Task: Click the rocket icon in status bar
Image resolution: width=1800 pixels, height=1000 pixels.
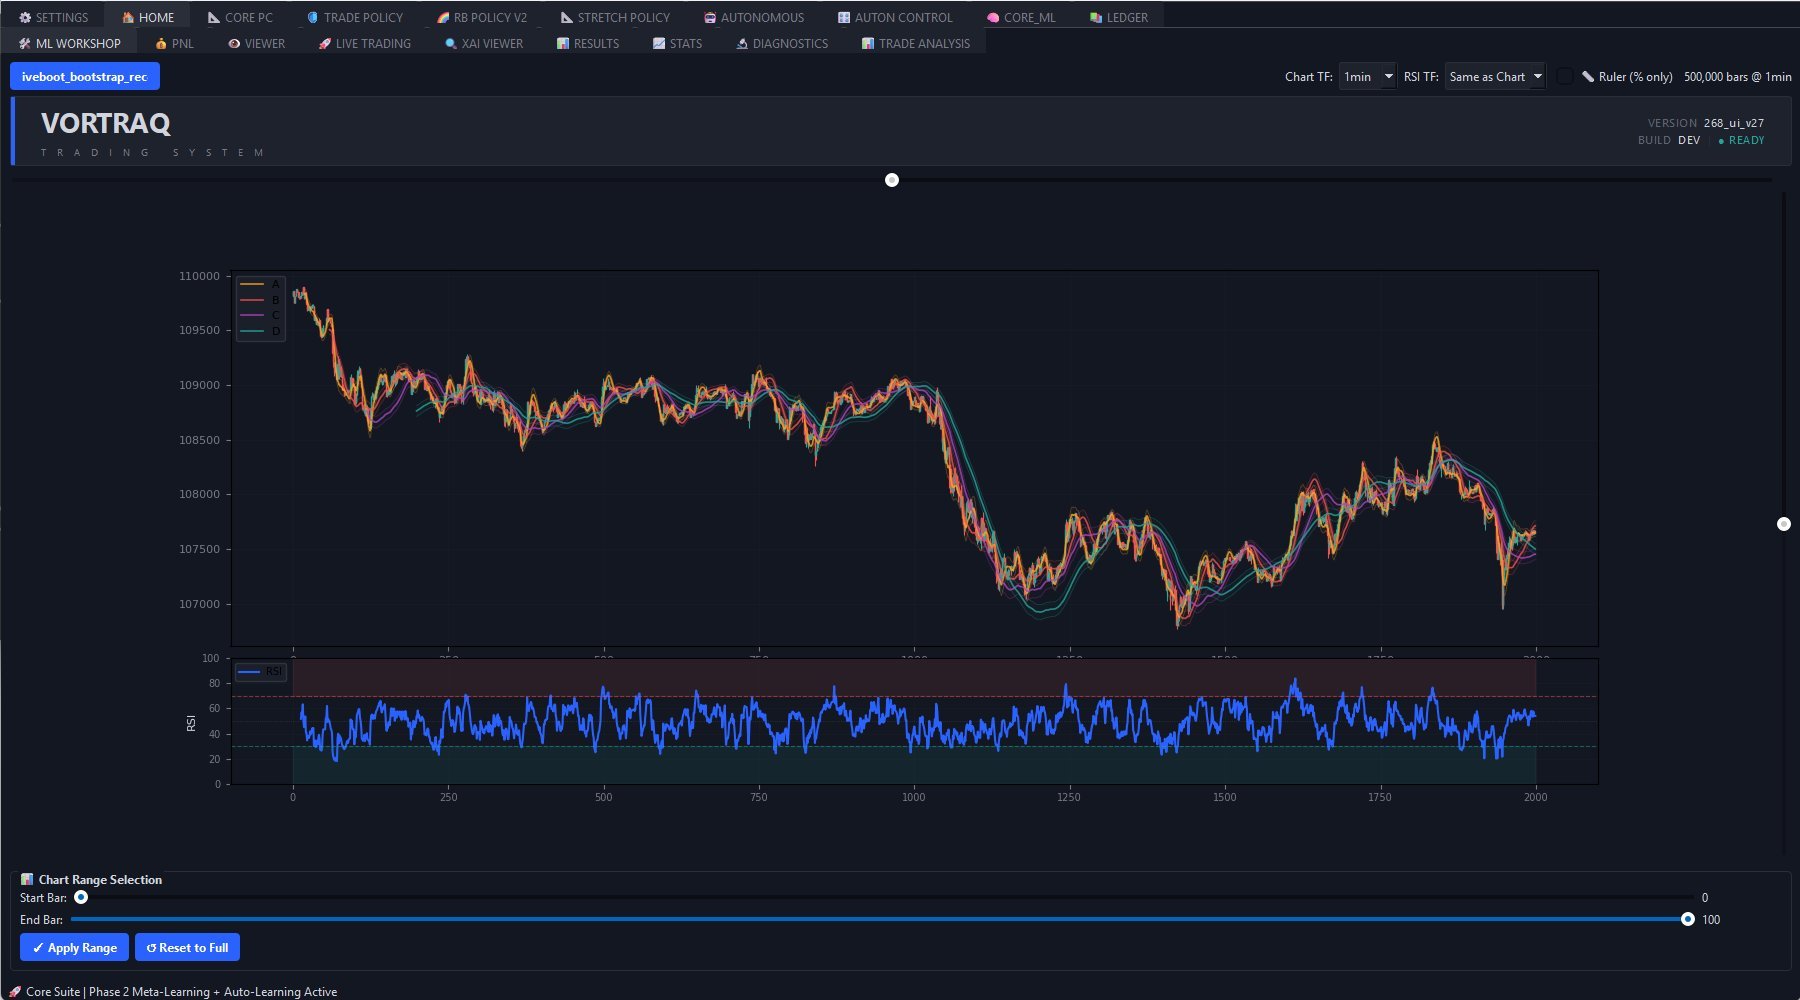Action: click(14, 992)
